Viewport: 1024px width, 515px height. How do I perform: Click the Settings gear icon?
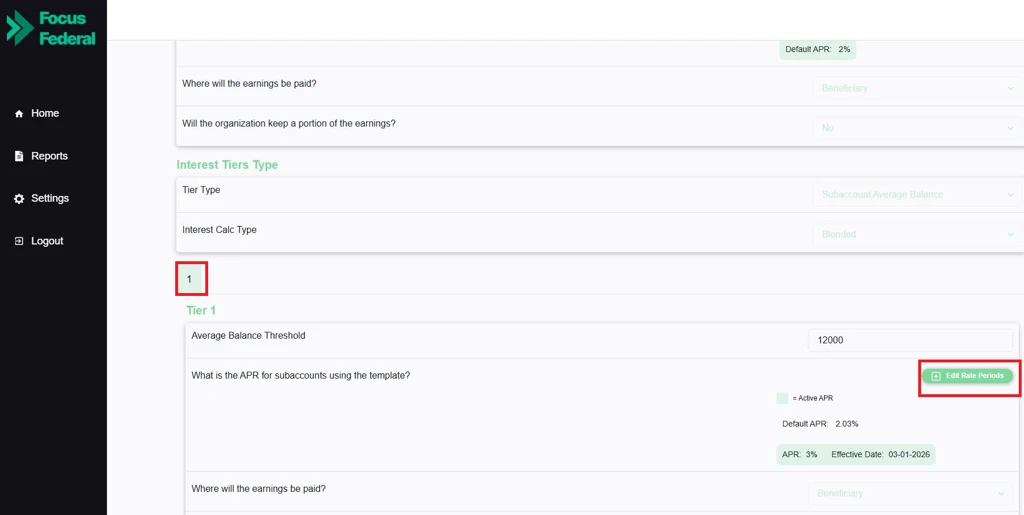tap(19, 199)
